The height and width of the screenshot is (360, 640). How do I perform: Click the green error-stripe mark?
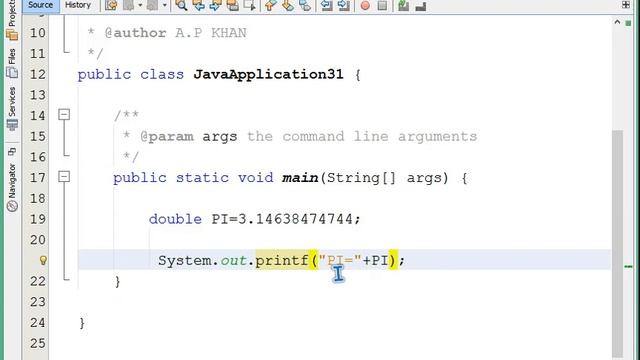click(628, 267)
